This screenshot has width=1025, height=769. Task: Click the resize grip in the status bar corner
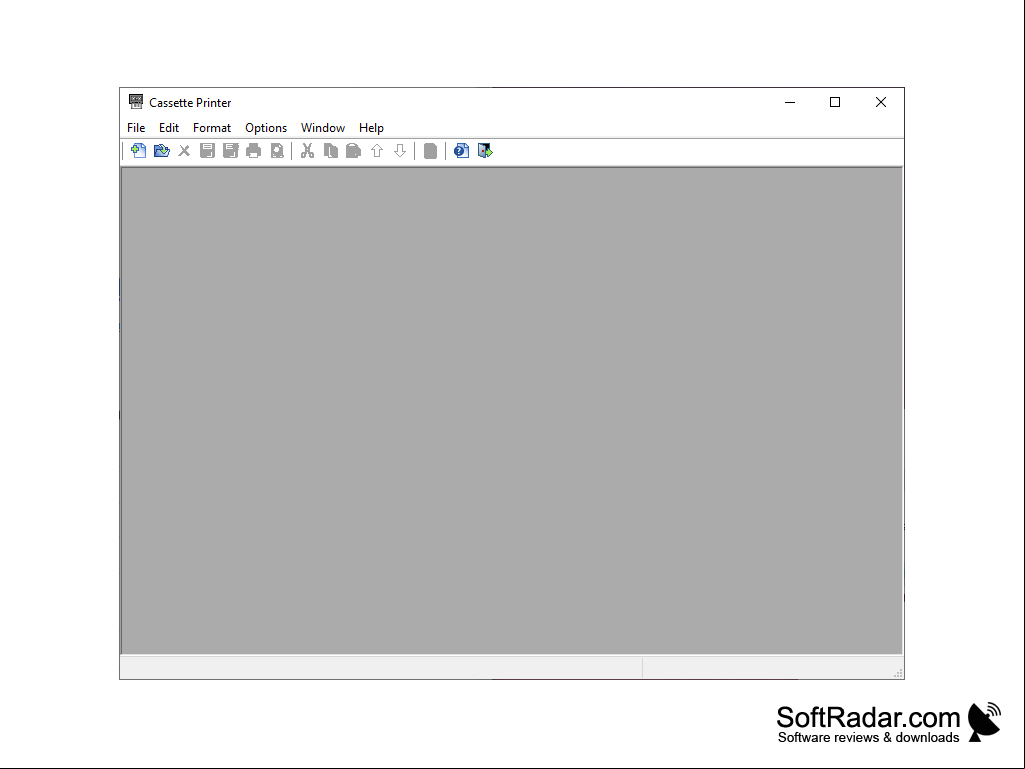[x=898, y=673]
